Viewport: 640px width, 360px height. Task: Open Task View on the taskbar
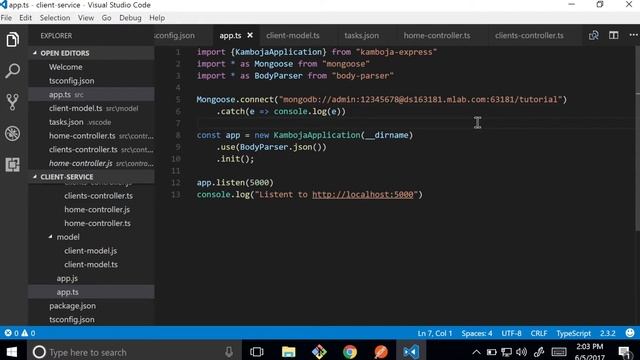[257, 352]
